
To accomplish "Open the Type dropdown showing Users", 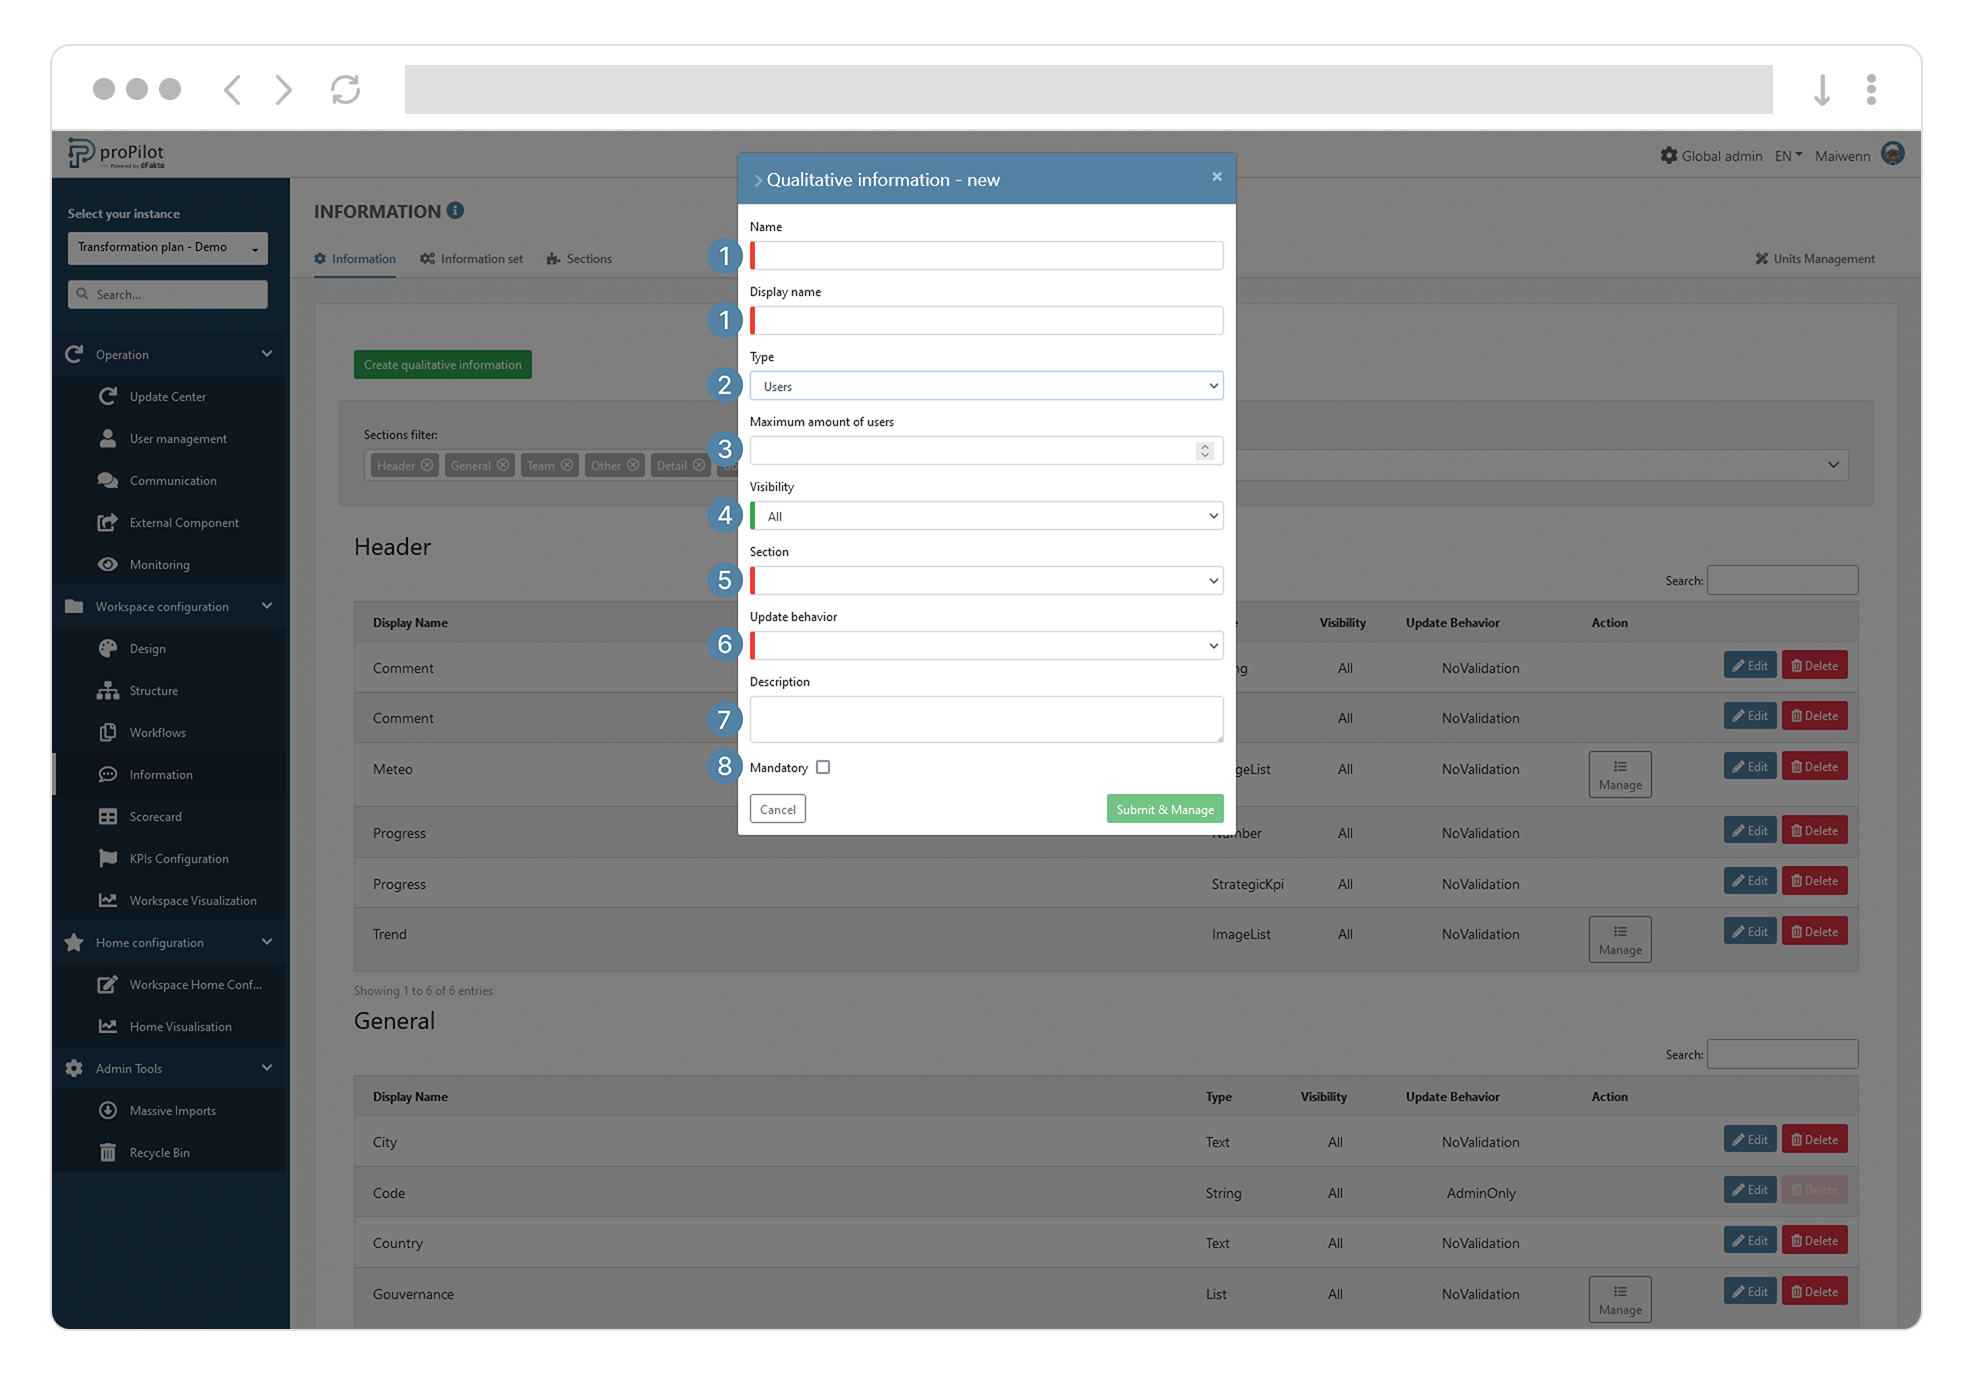I will click(x=986, y=385).
